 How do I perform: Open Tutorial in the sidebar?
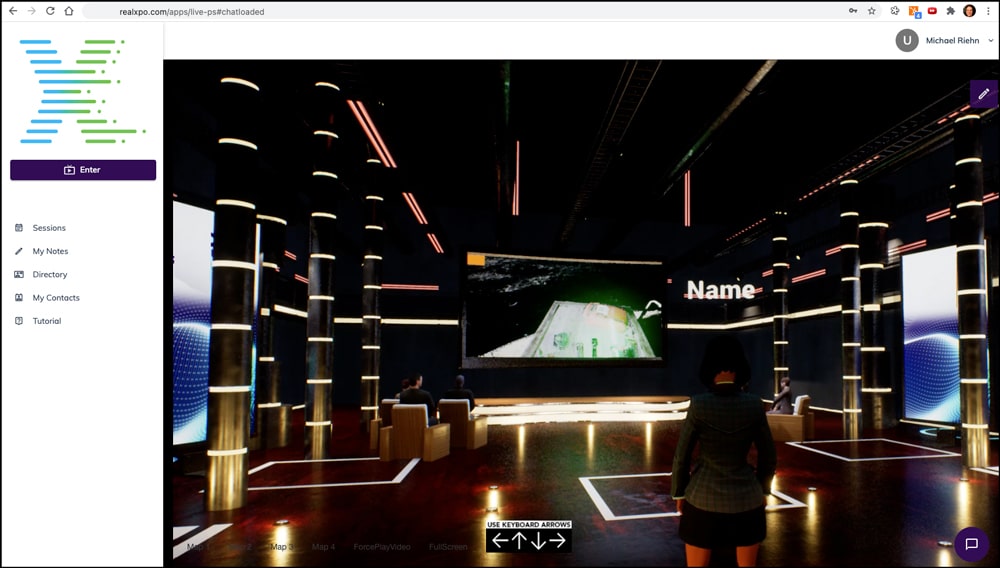[x=47, y=321]
